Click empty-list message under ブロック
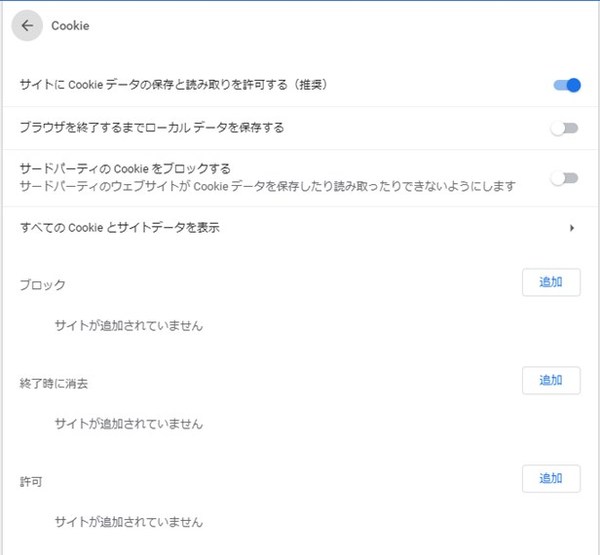 tap(129, 325)
